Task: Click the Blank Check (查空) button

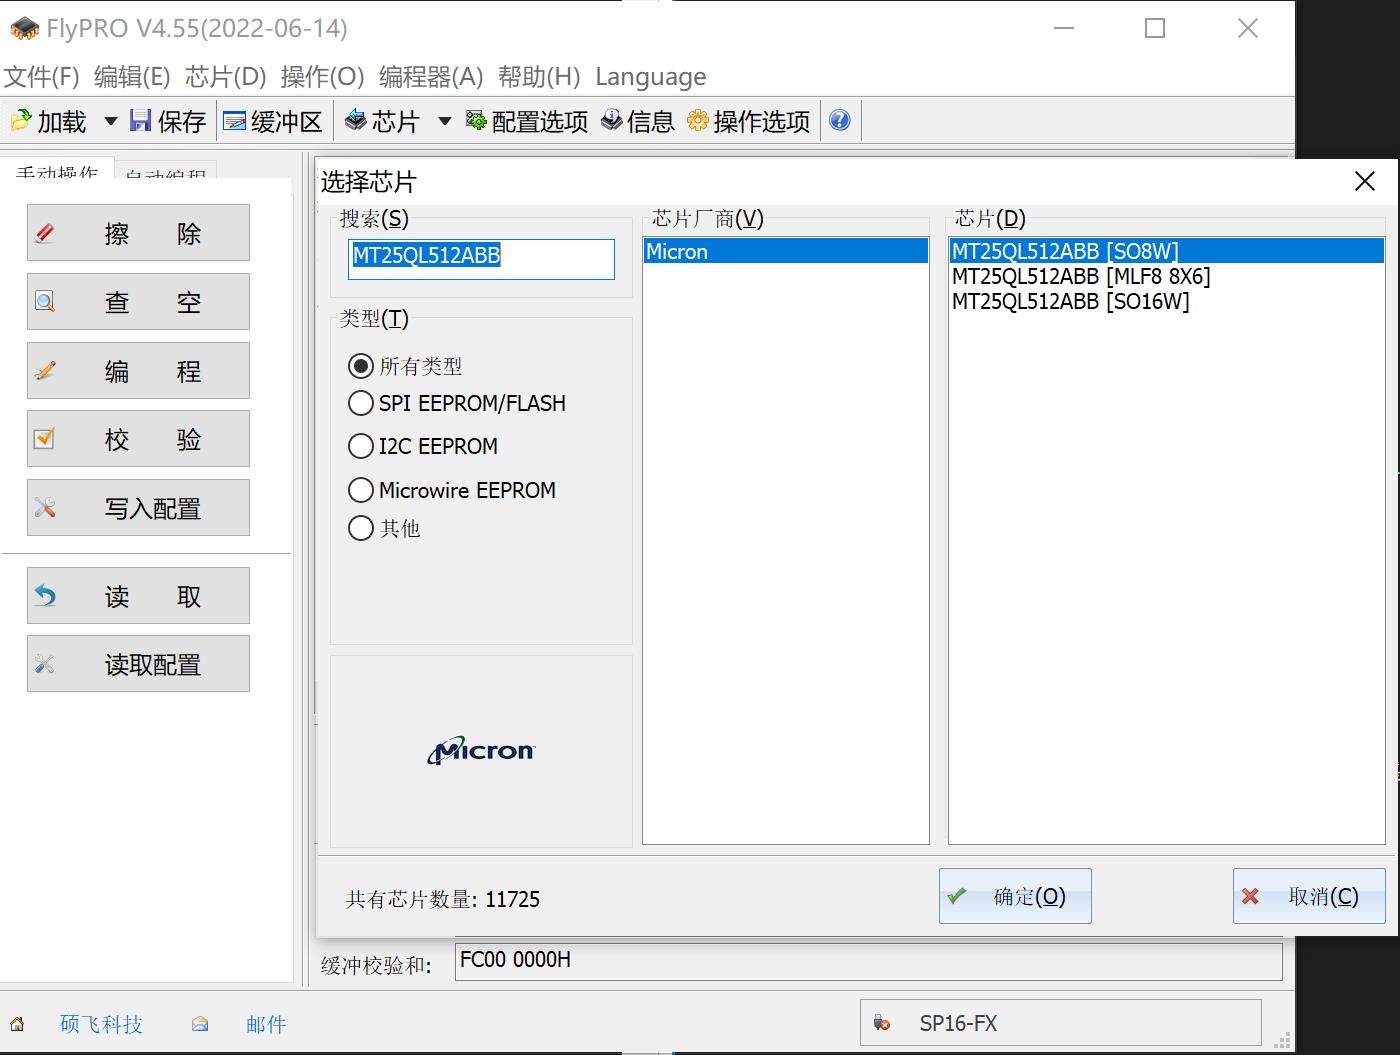Action: 138,301
